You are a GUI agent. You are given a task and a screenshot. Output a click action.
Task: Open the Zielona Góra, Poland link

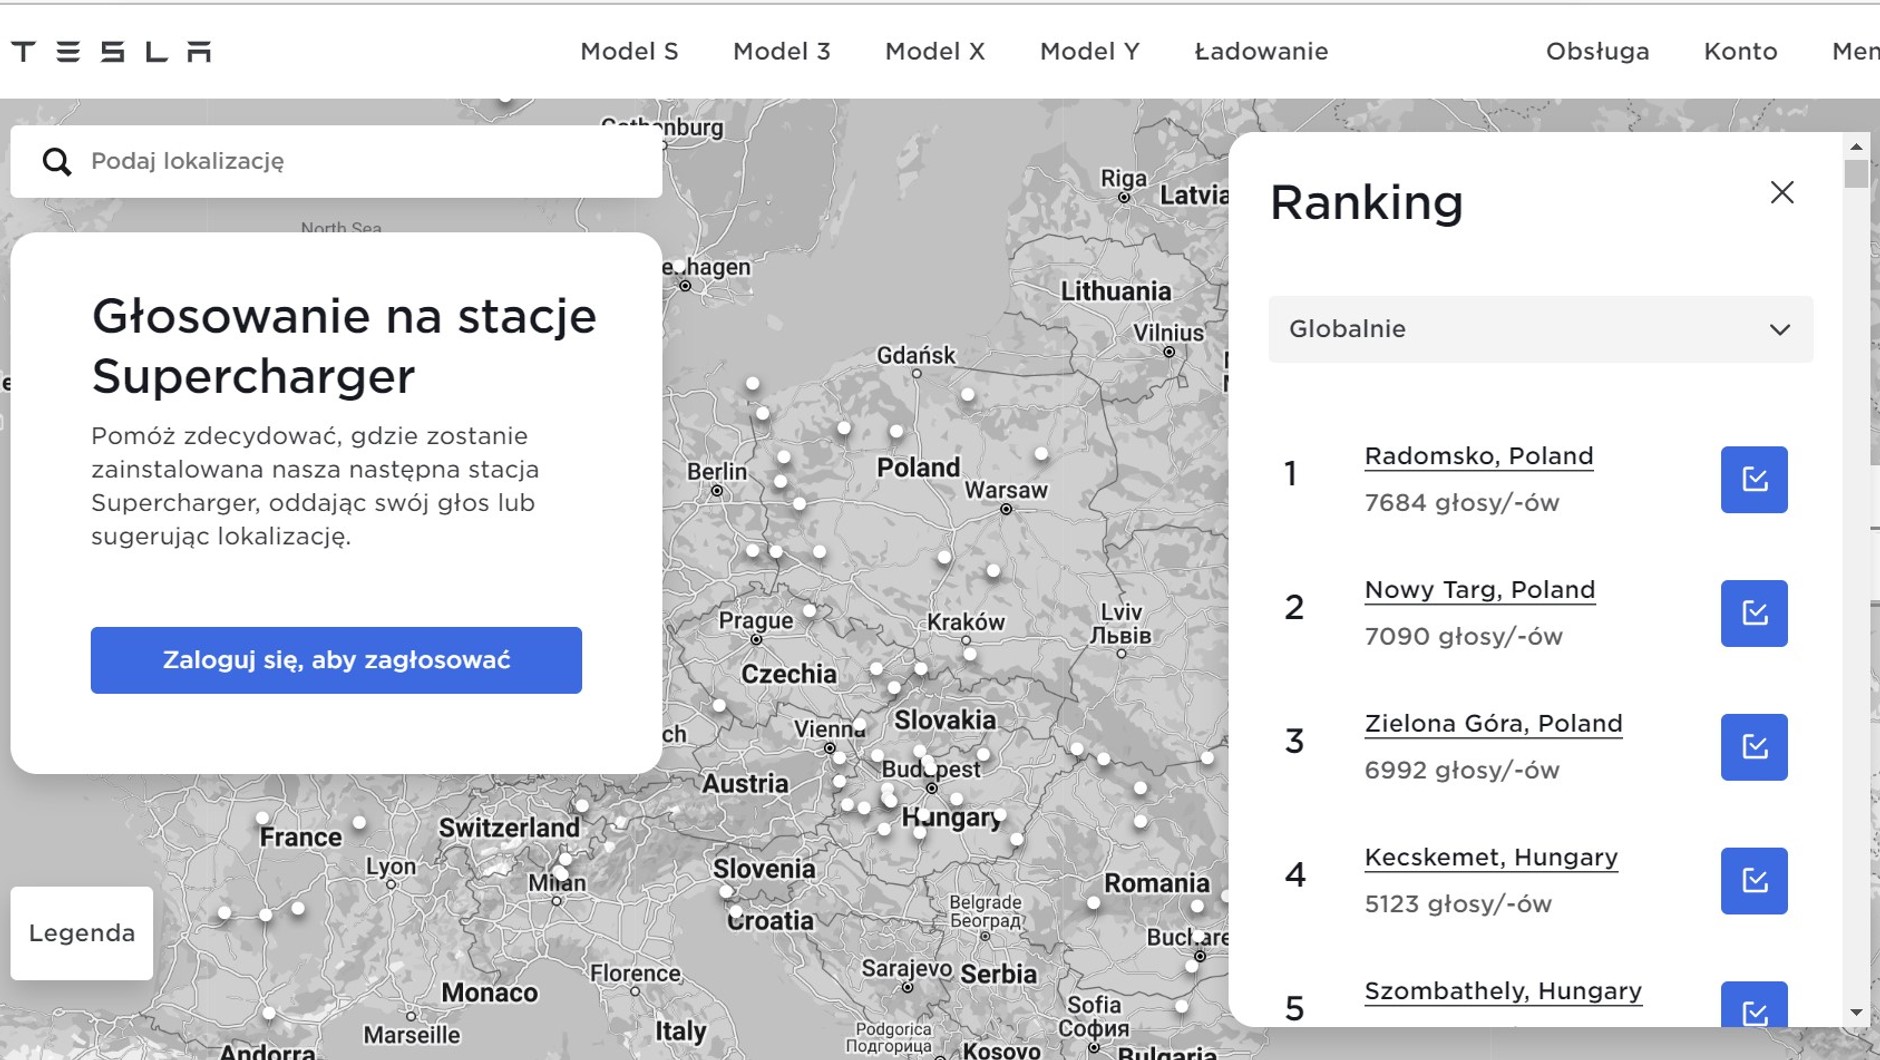[1493, 724]
